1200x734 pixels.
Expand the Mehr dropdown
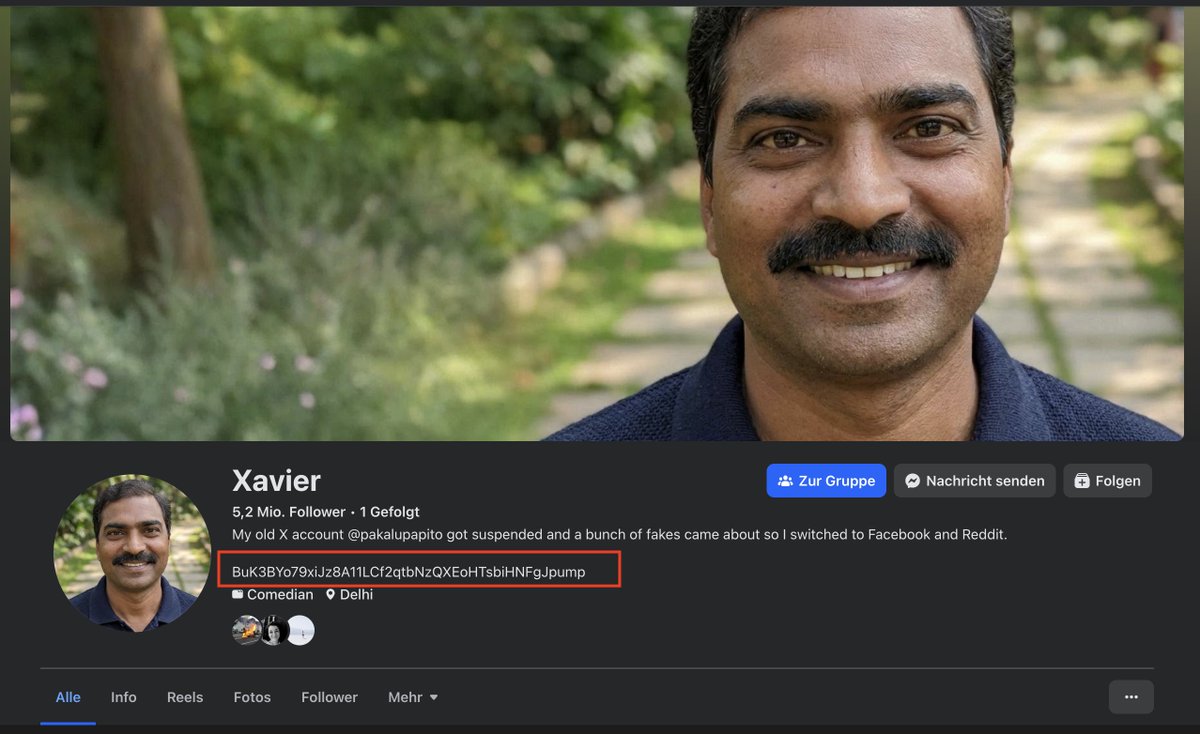413,697
